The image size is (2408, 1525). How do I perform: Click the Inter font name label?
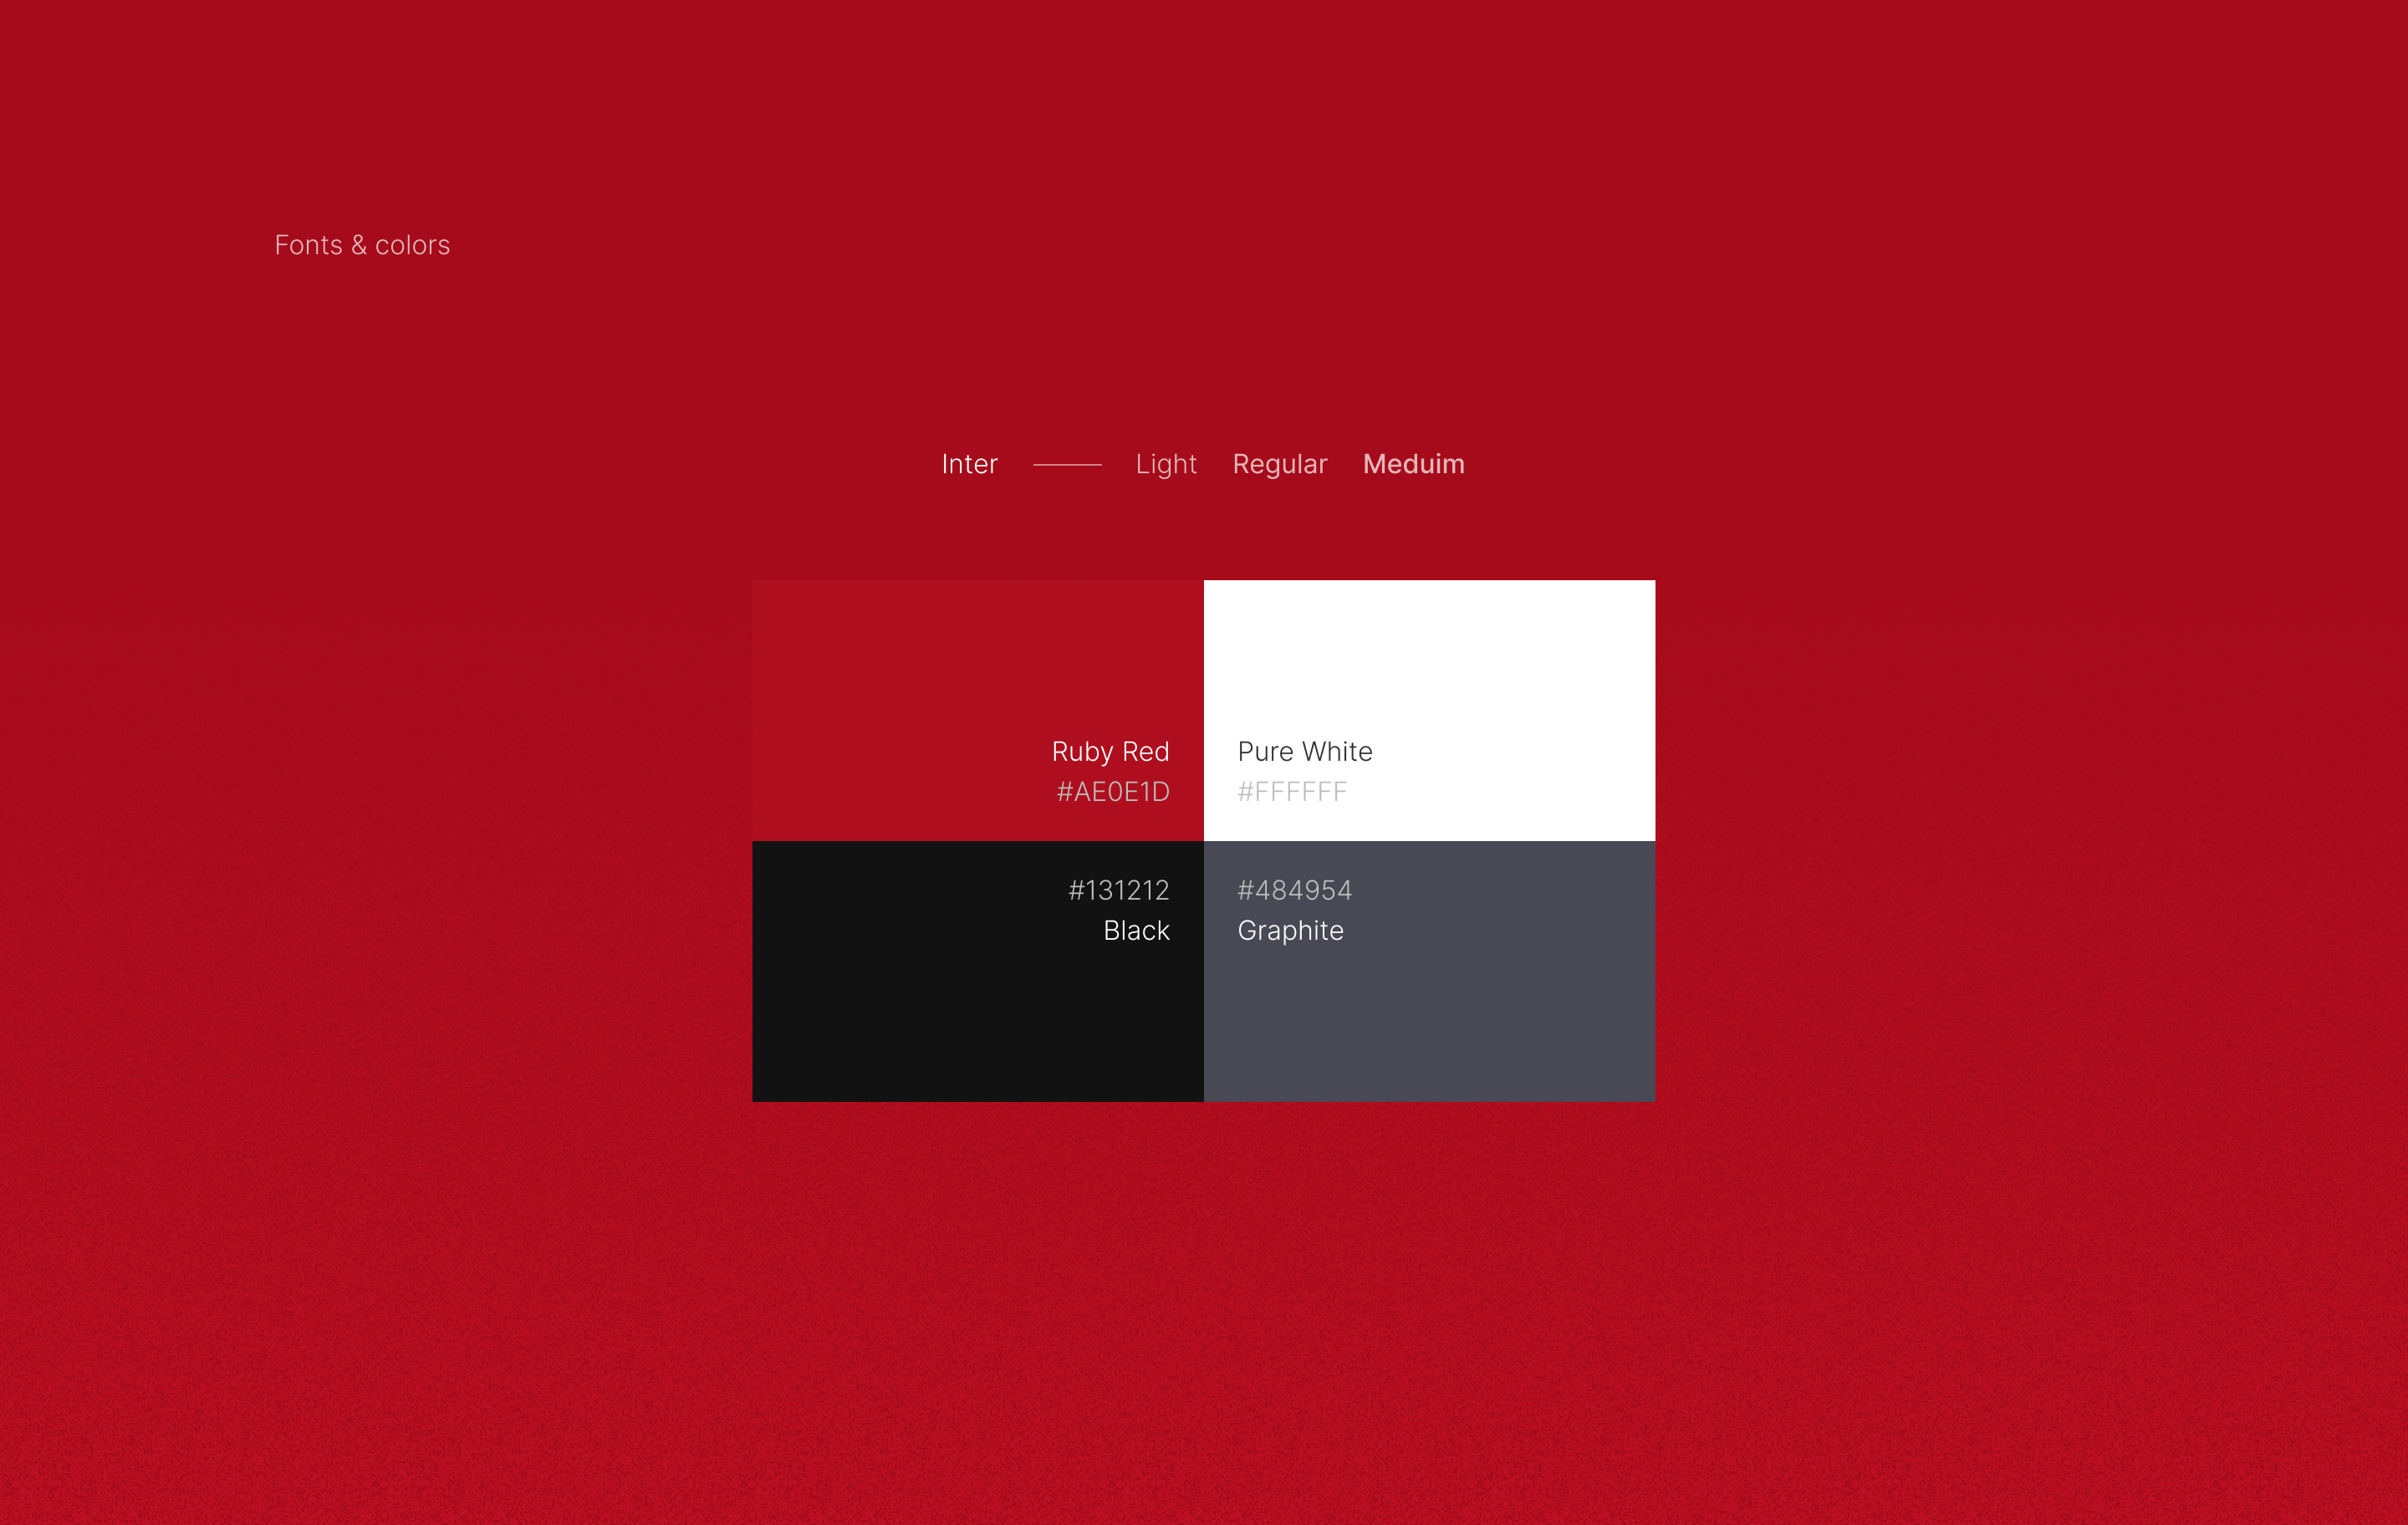point(969,464)
